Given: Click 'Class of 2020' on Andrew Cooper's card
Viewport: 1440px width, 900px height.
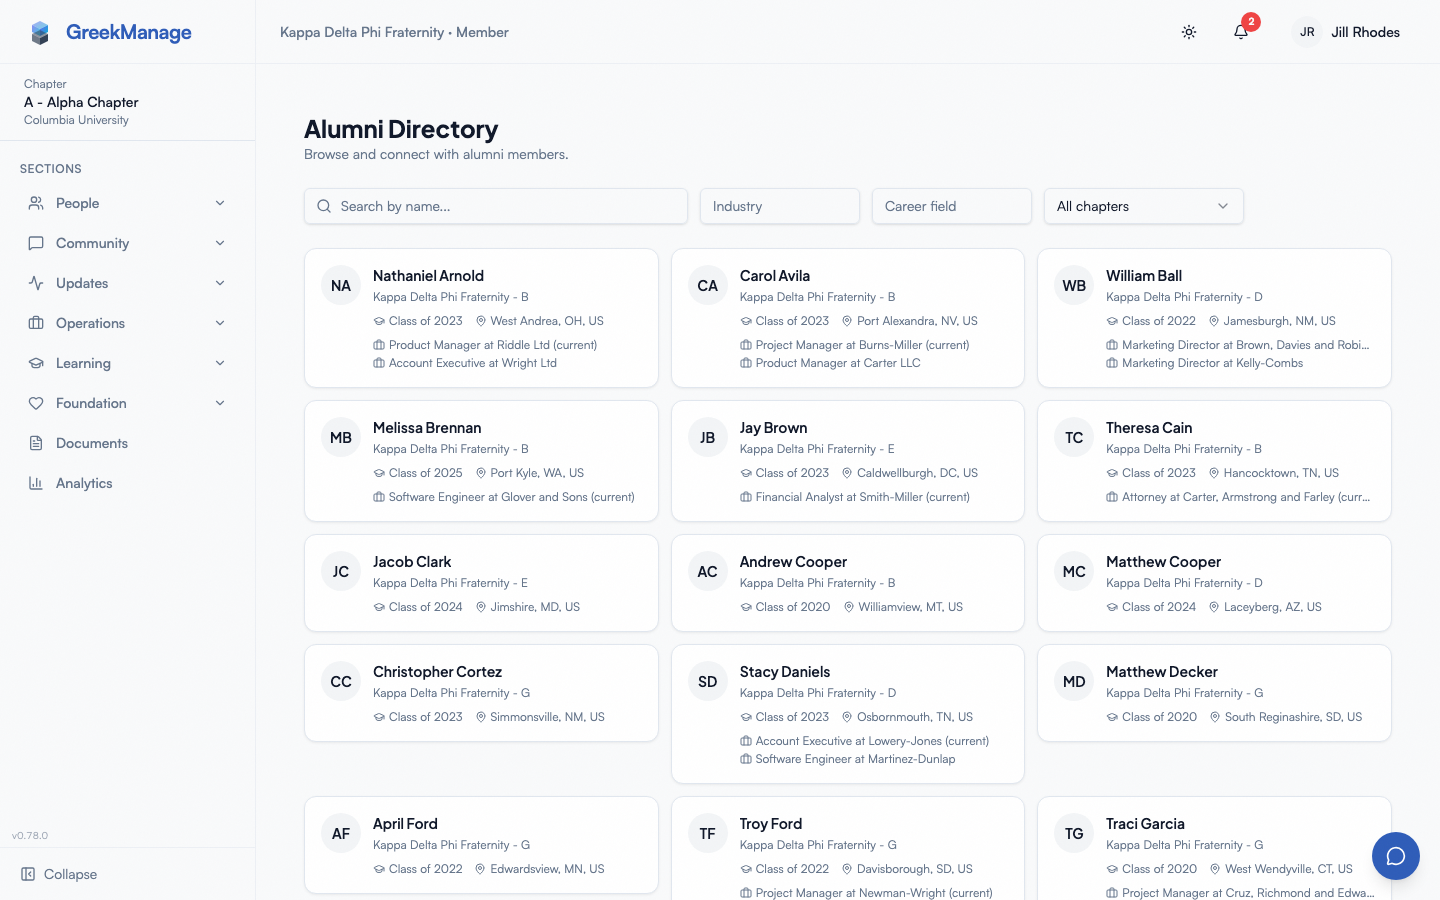Looking at the screenshot, I should click(793, 607).
